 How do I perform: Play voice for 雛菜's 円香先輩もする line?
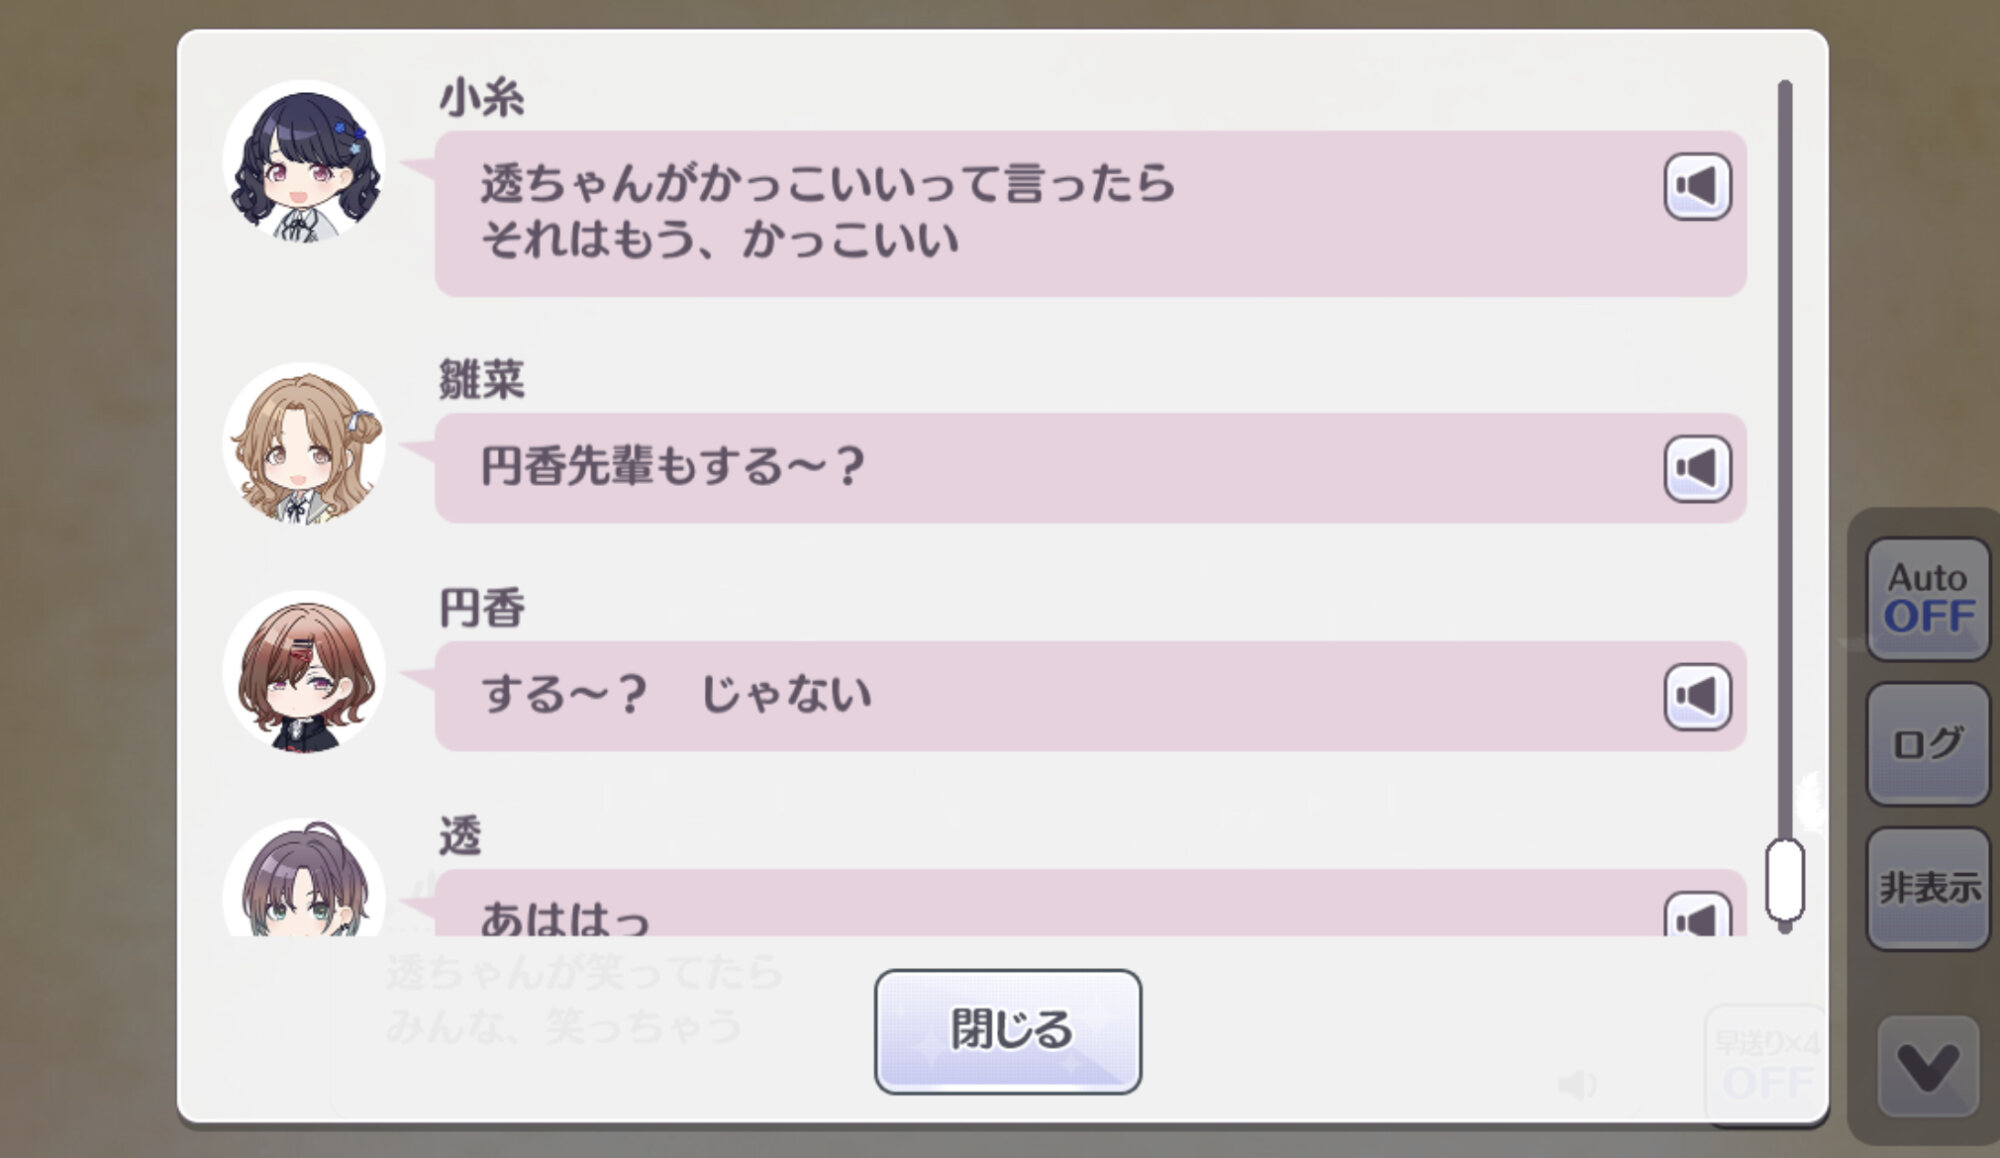point(1697,468)
